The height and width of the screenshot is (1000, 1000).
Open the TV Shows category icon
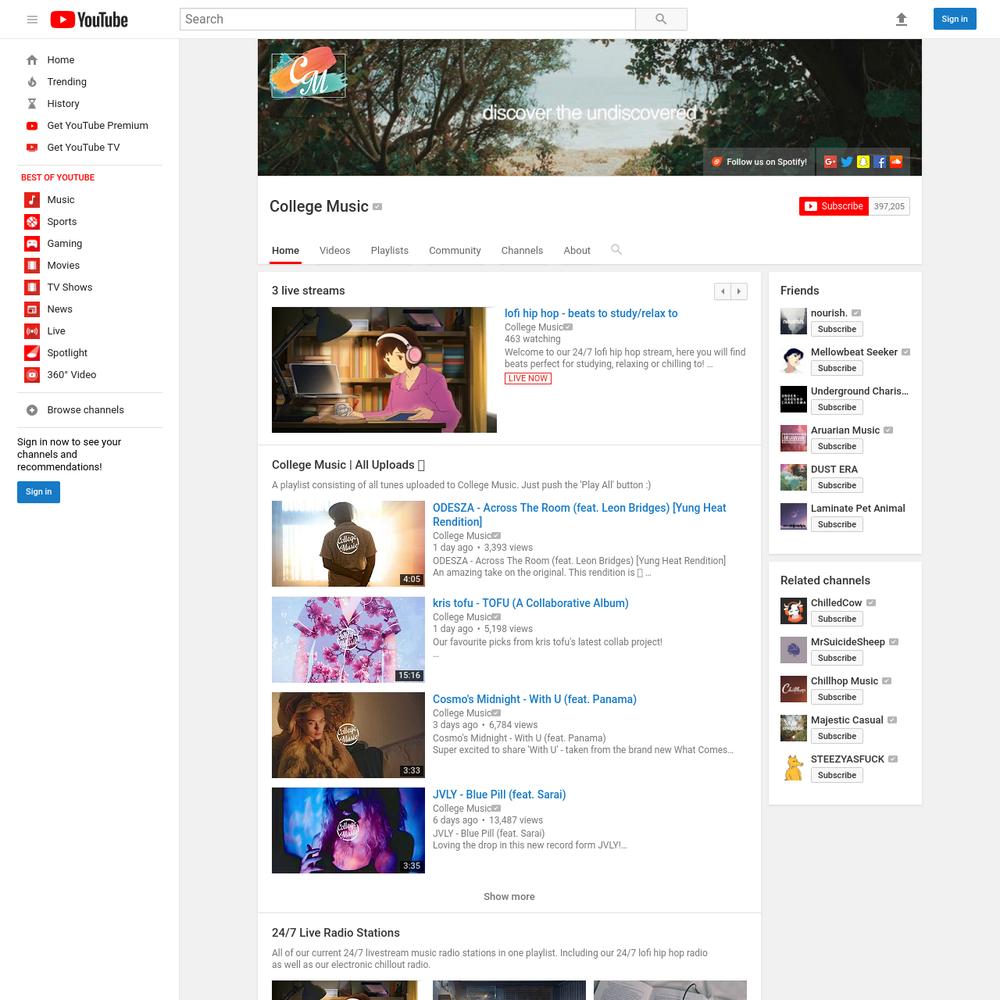click(x=32, y=287)
